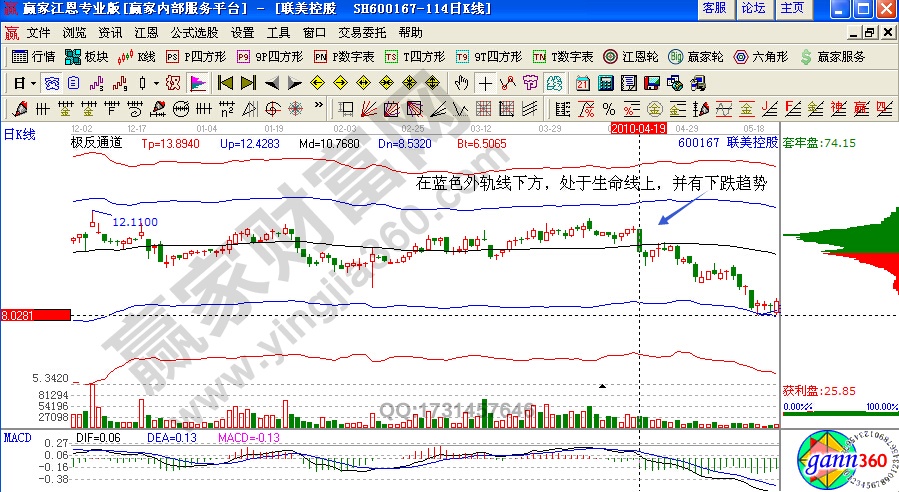
Task: Open the 六角形 hexagon tool
Action: [x=761, y=57]
